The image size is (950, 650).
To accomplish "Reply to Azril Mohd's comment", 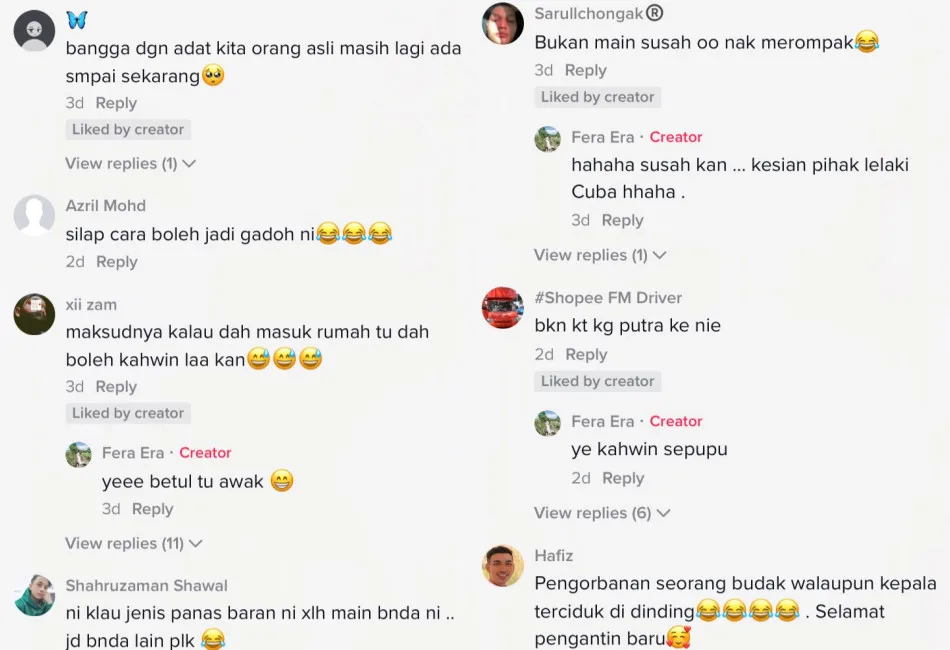I will (117, 262).
